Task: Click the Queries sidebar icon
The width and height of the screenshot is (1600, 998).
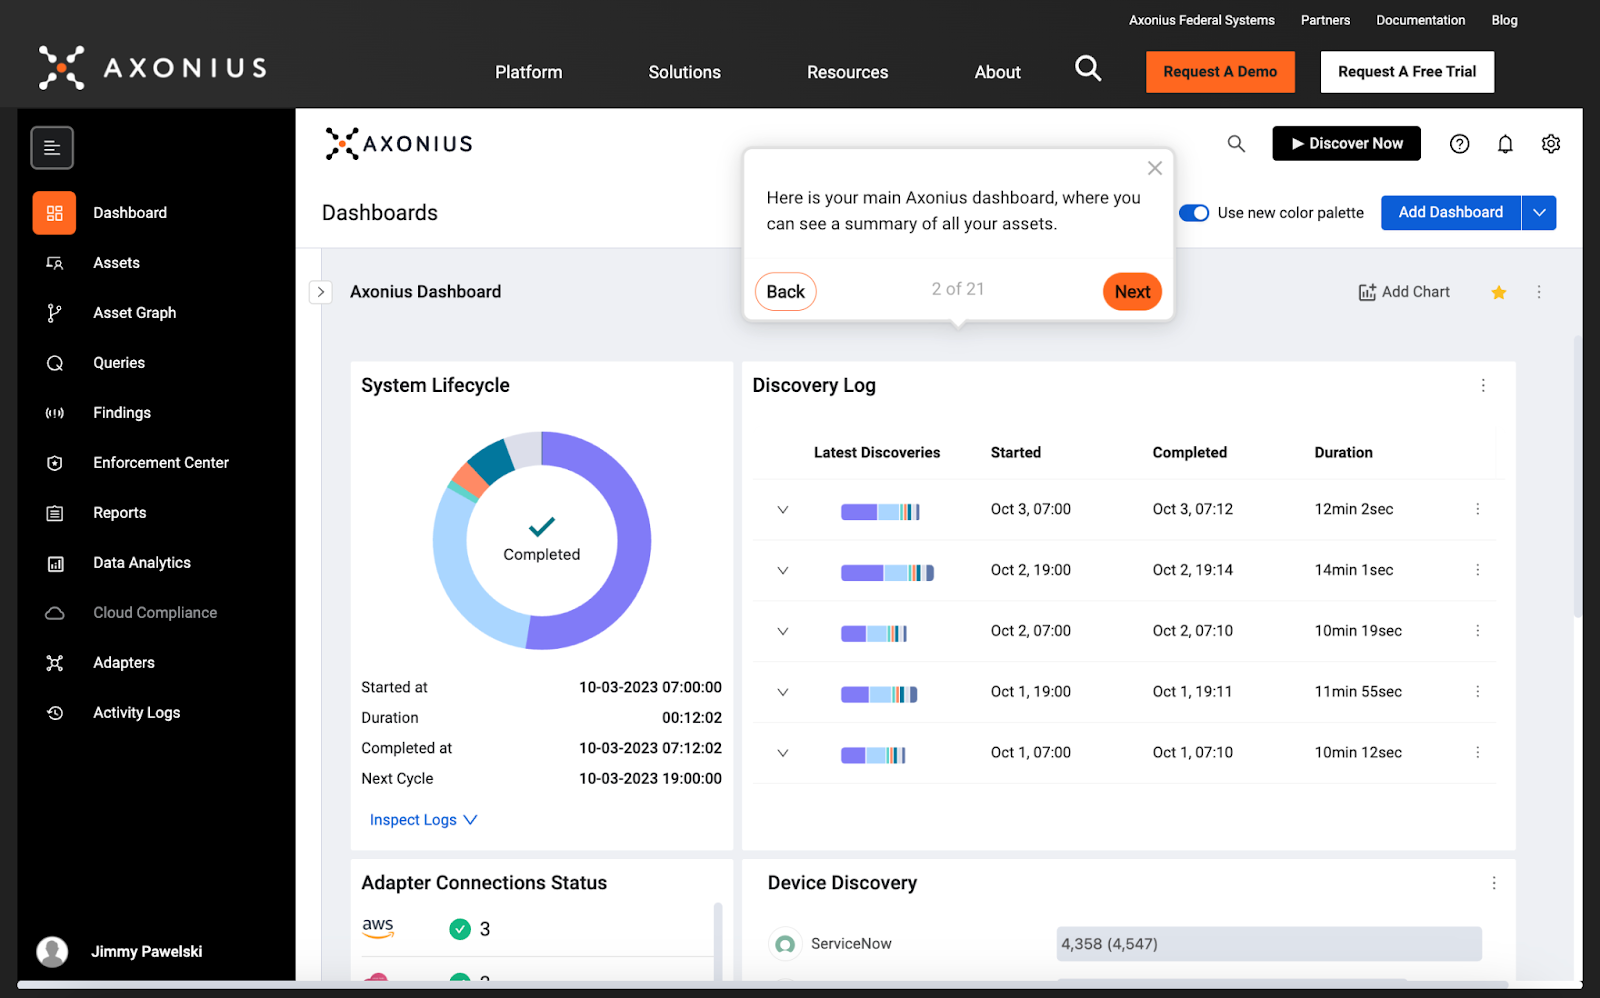Action: pyautogui.click(x=55, y=363)
